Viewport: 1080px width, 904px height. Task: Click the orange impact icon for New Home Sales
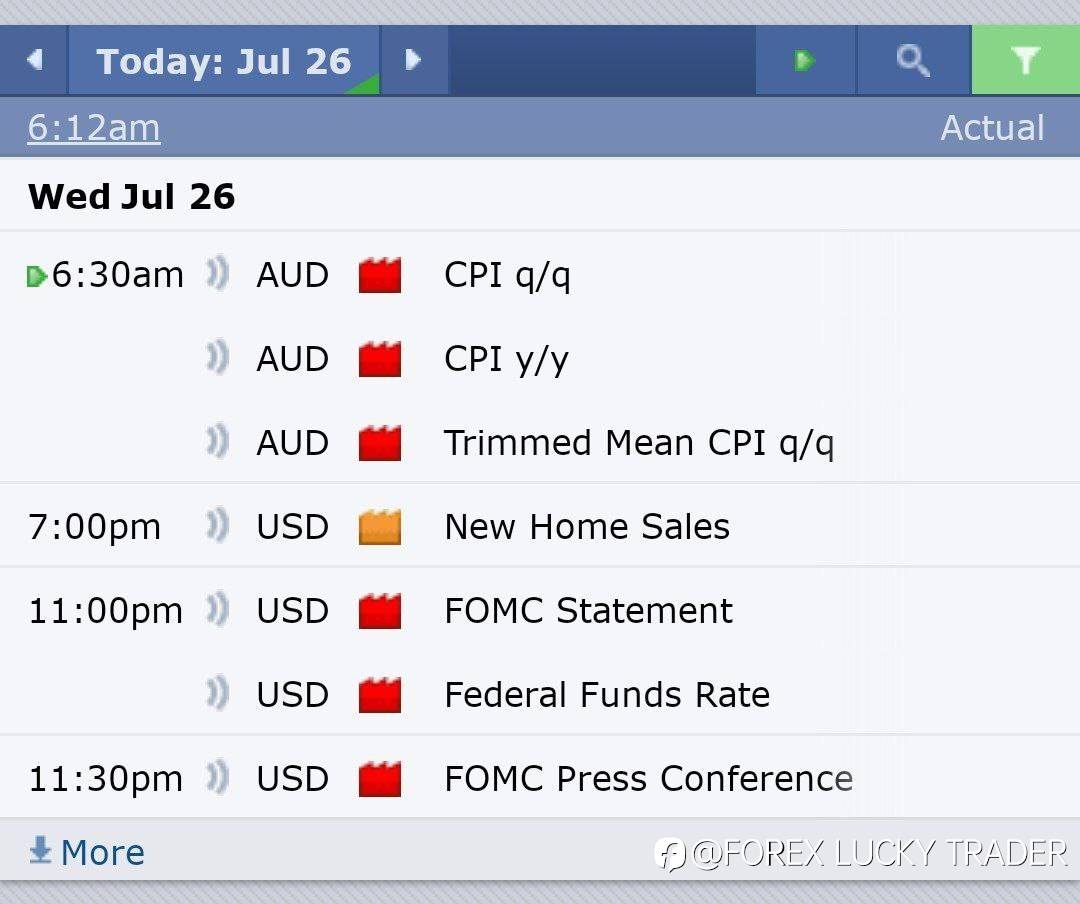point(380,527)
